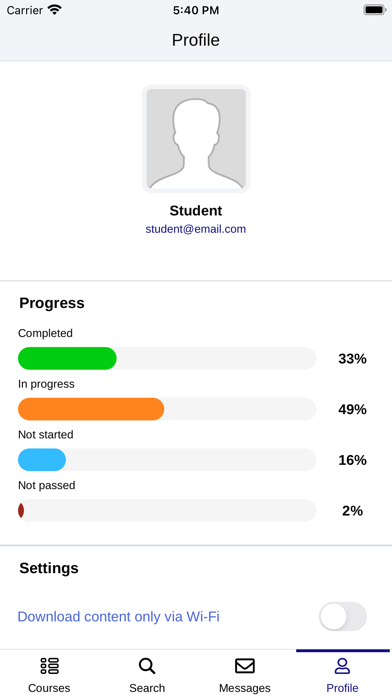Open the student@email.com email link

pyautogui.click(x=196, y=229)
